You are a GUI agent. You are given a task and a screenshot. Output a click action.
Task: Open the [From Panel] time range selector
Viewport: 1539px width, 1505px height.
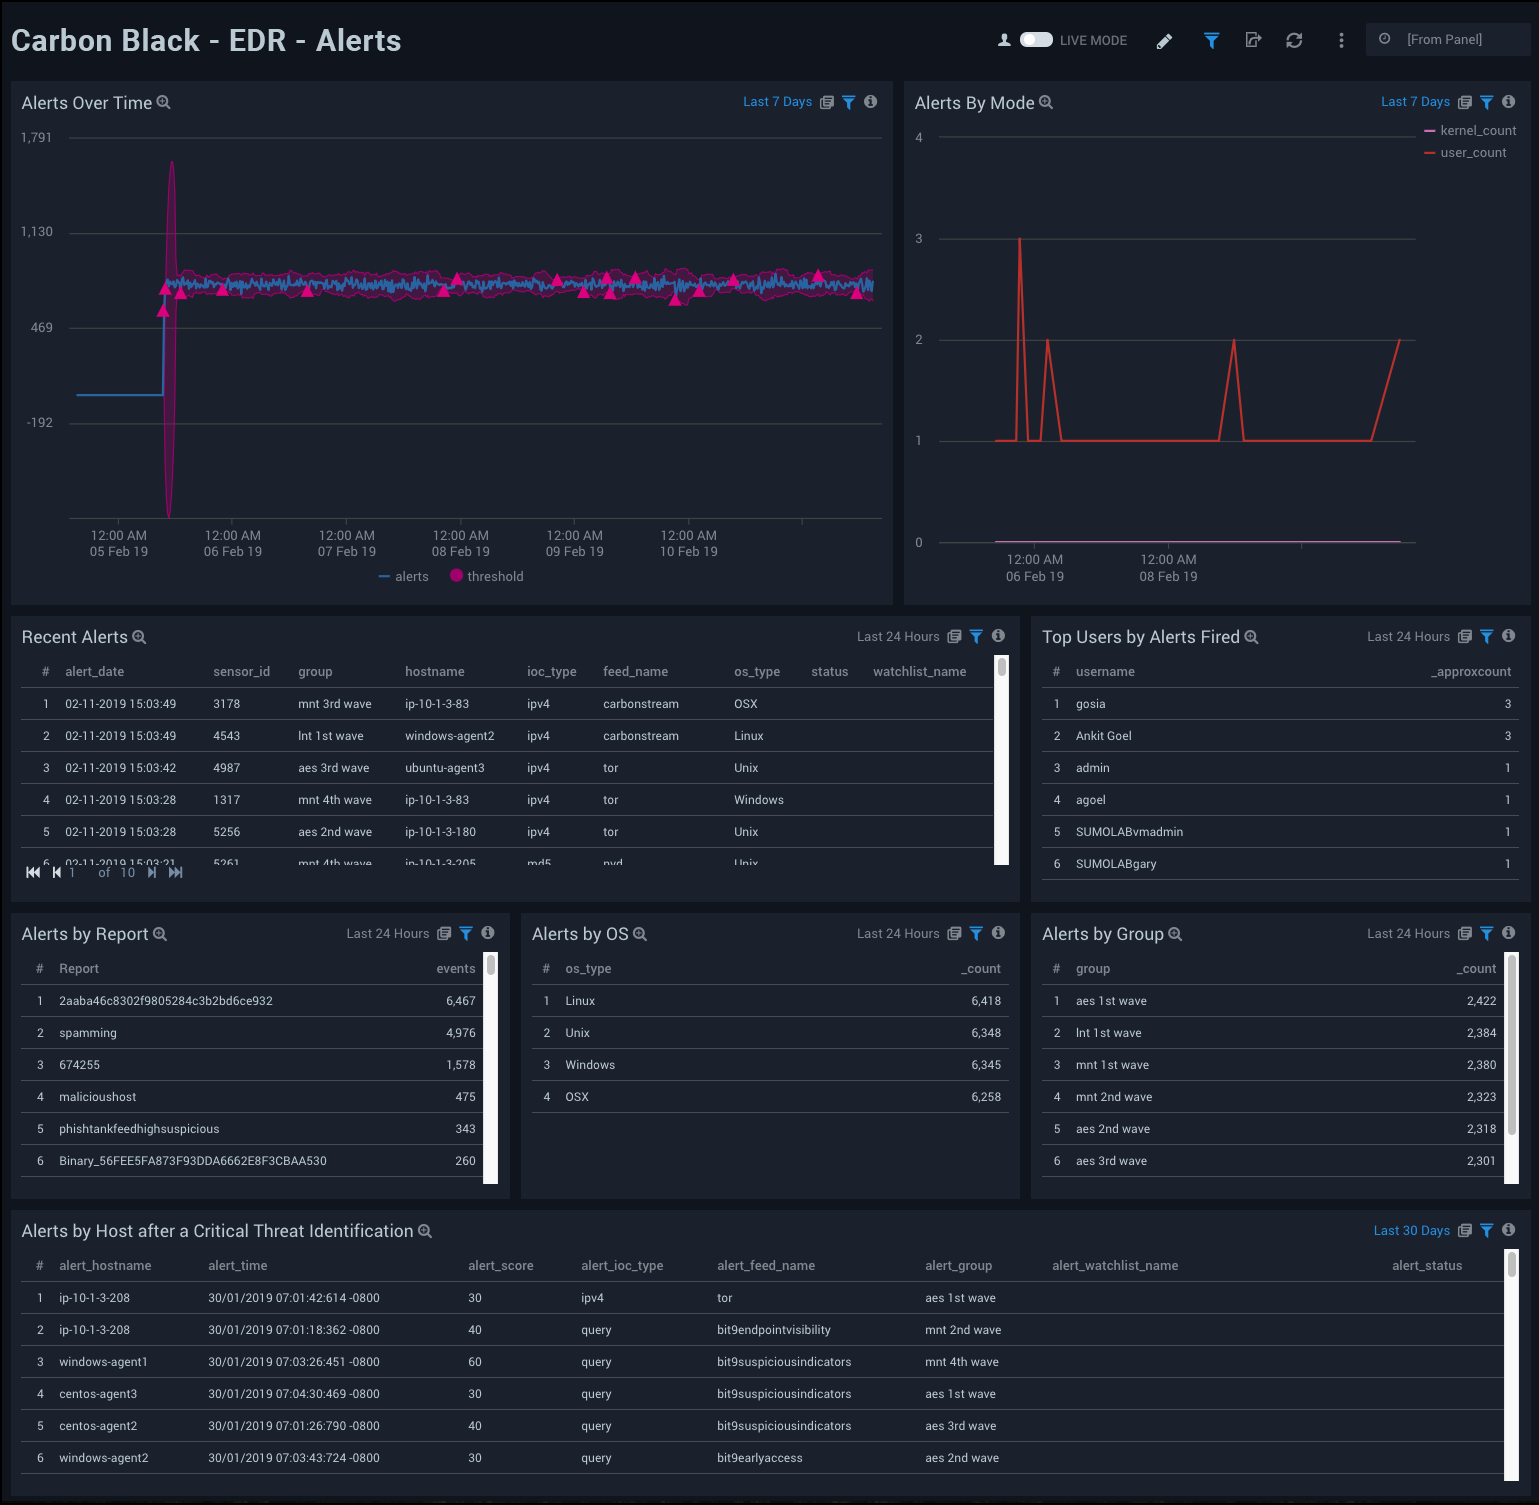point(1447,40)
